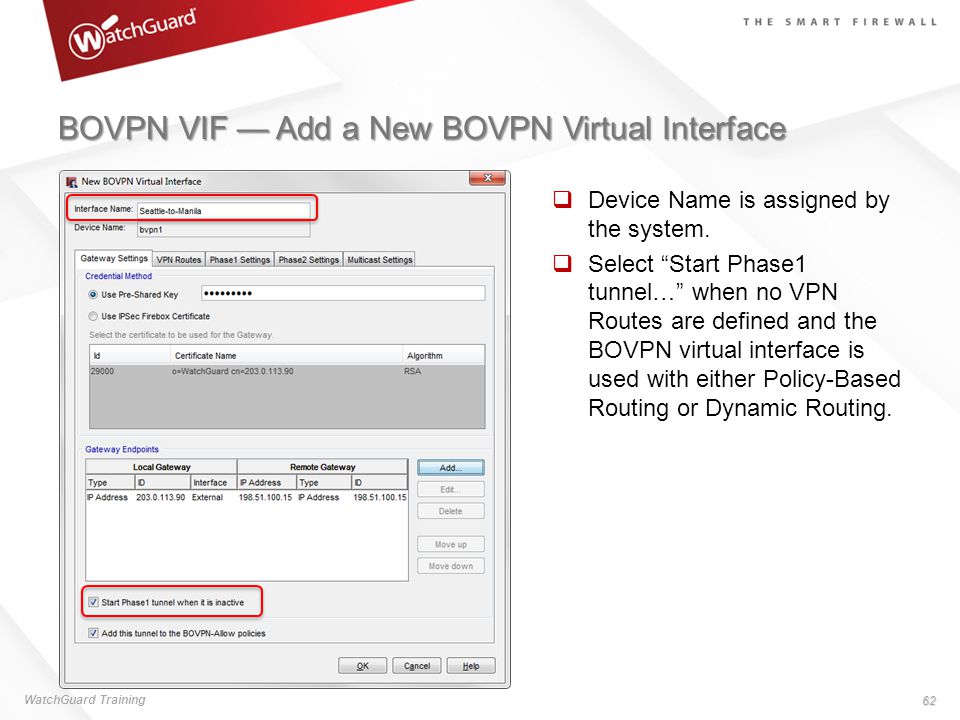Viewport: 960px width, 720px height.
Task: Close the New BOVPN Virtual Interface dialog
Action: coord(488,178)
